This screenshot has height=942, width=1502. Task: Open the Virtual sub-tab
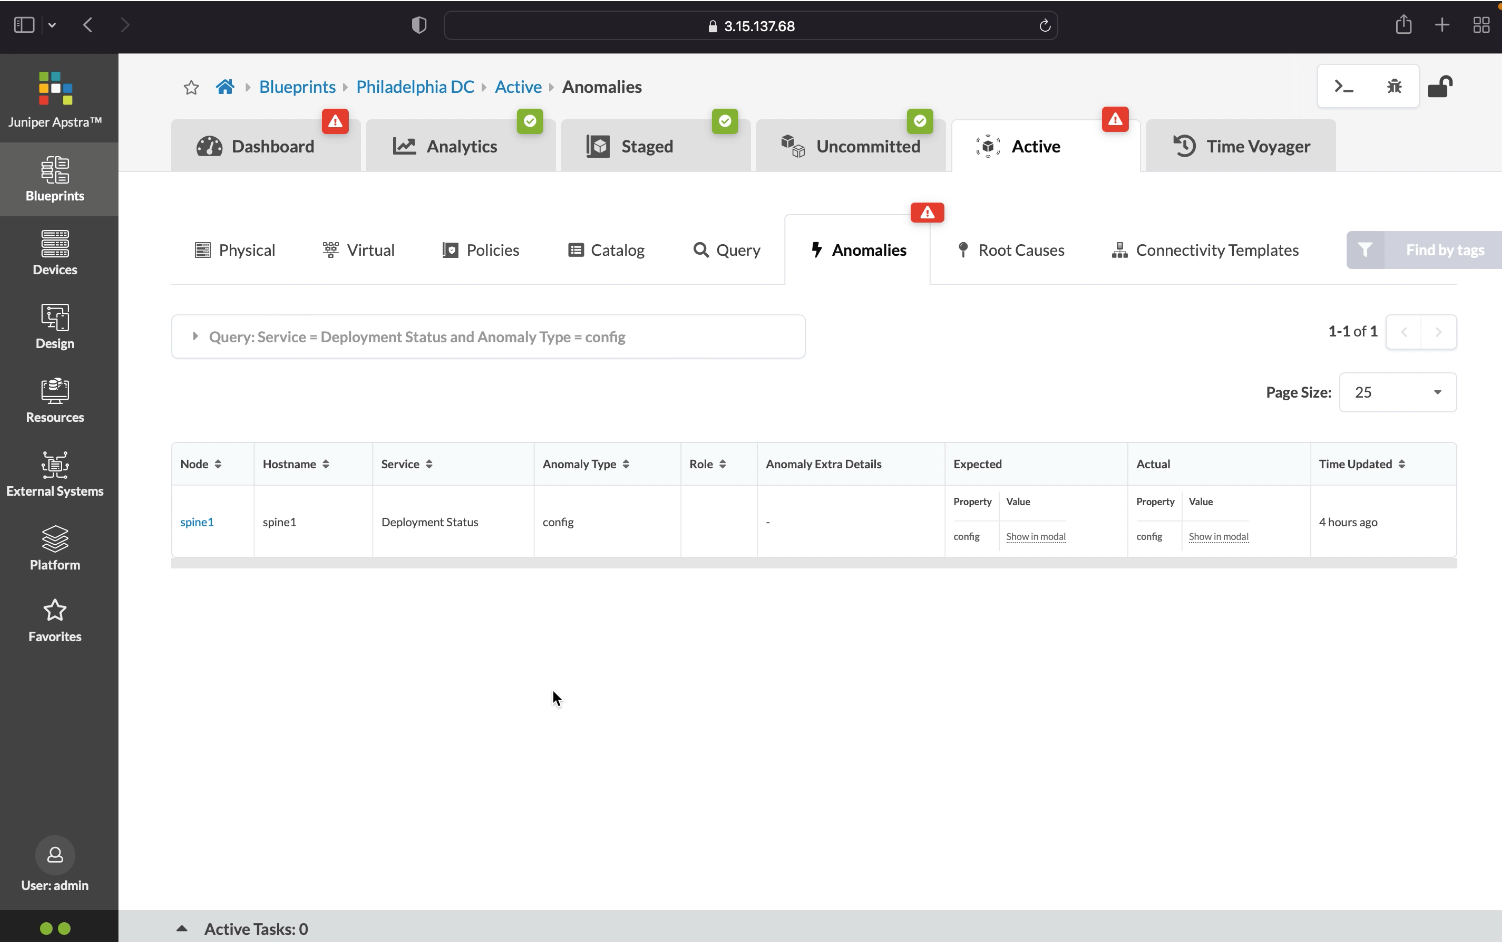tap(358, 250)
